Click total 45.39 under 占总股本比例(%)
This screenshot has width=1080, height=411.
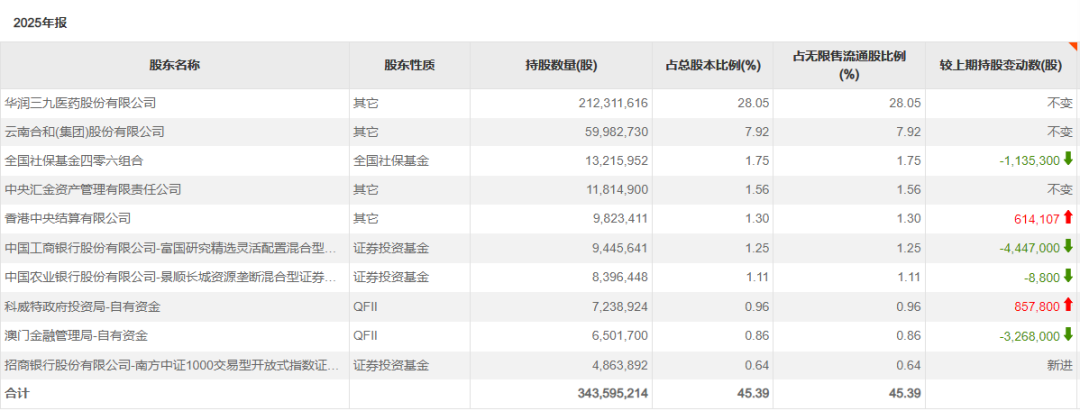(756, 393)
